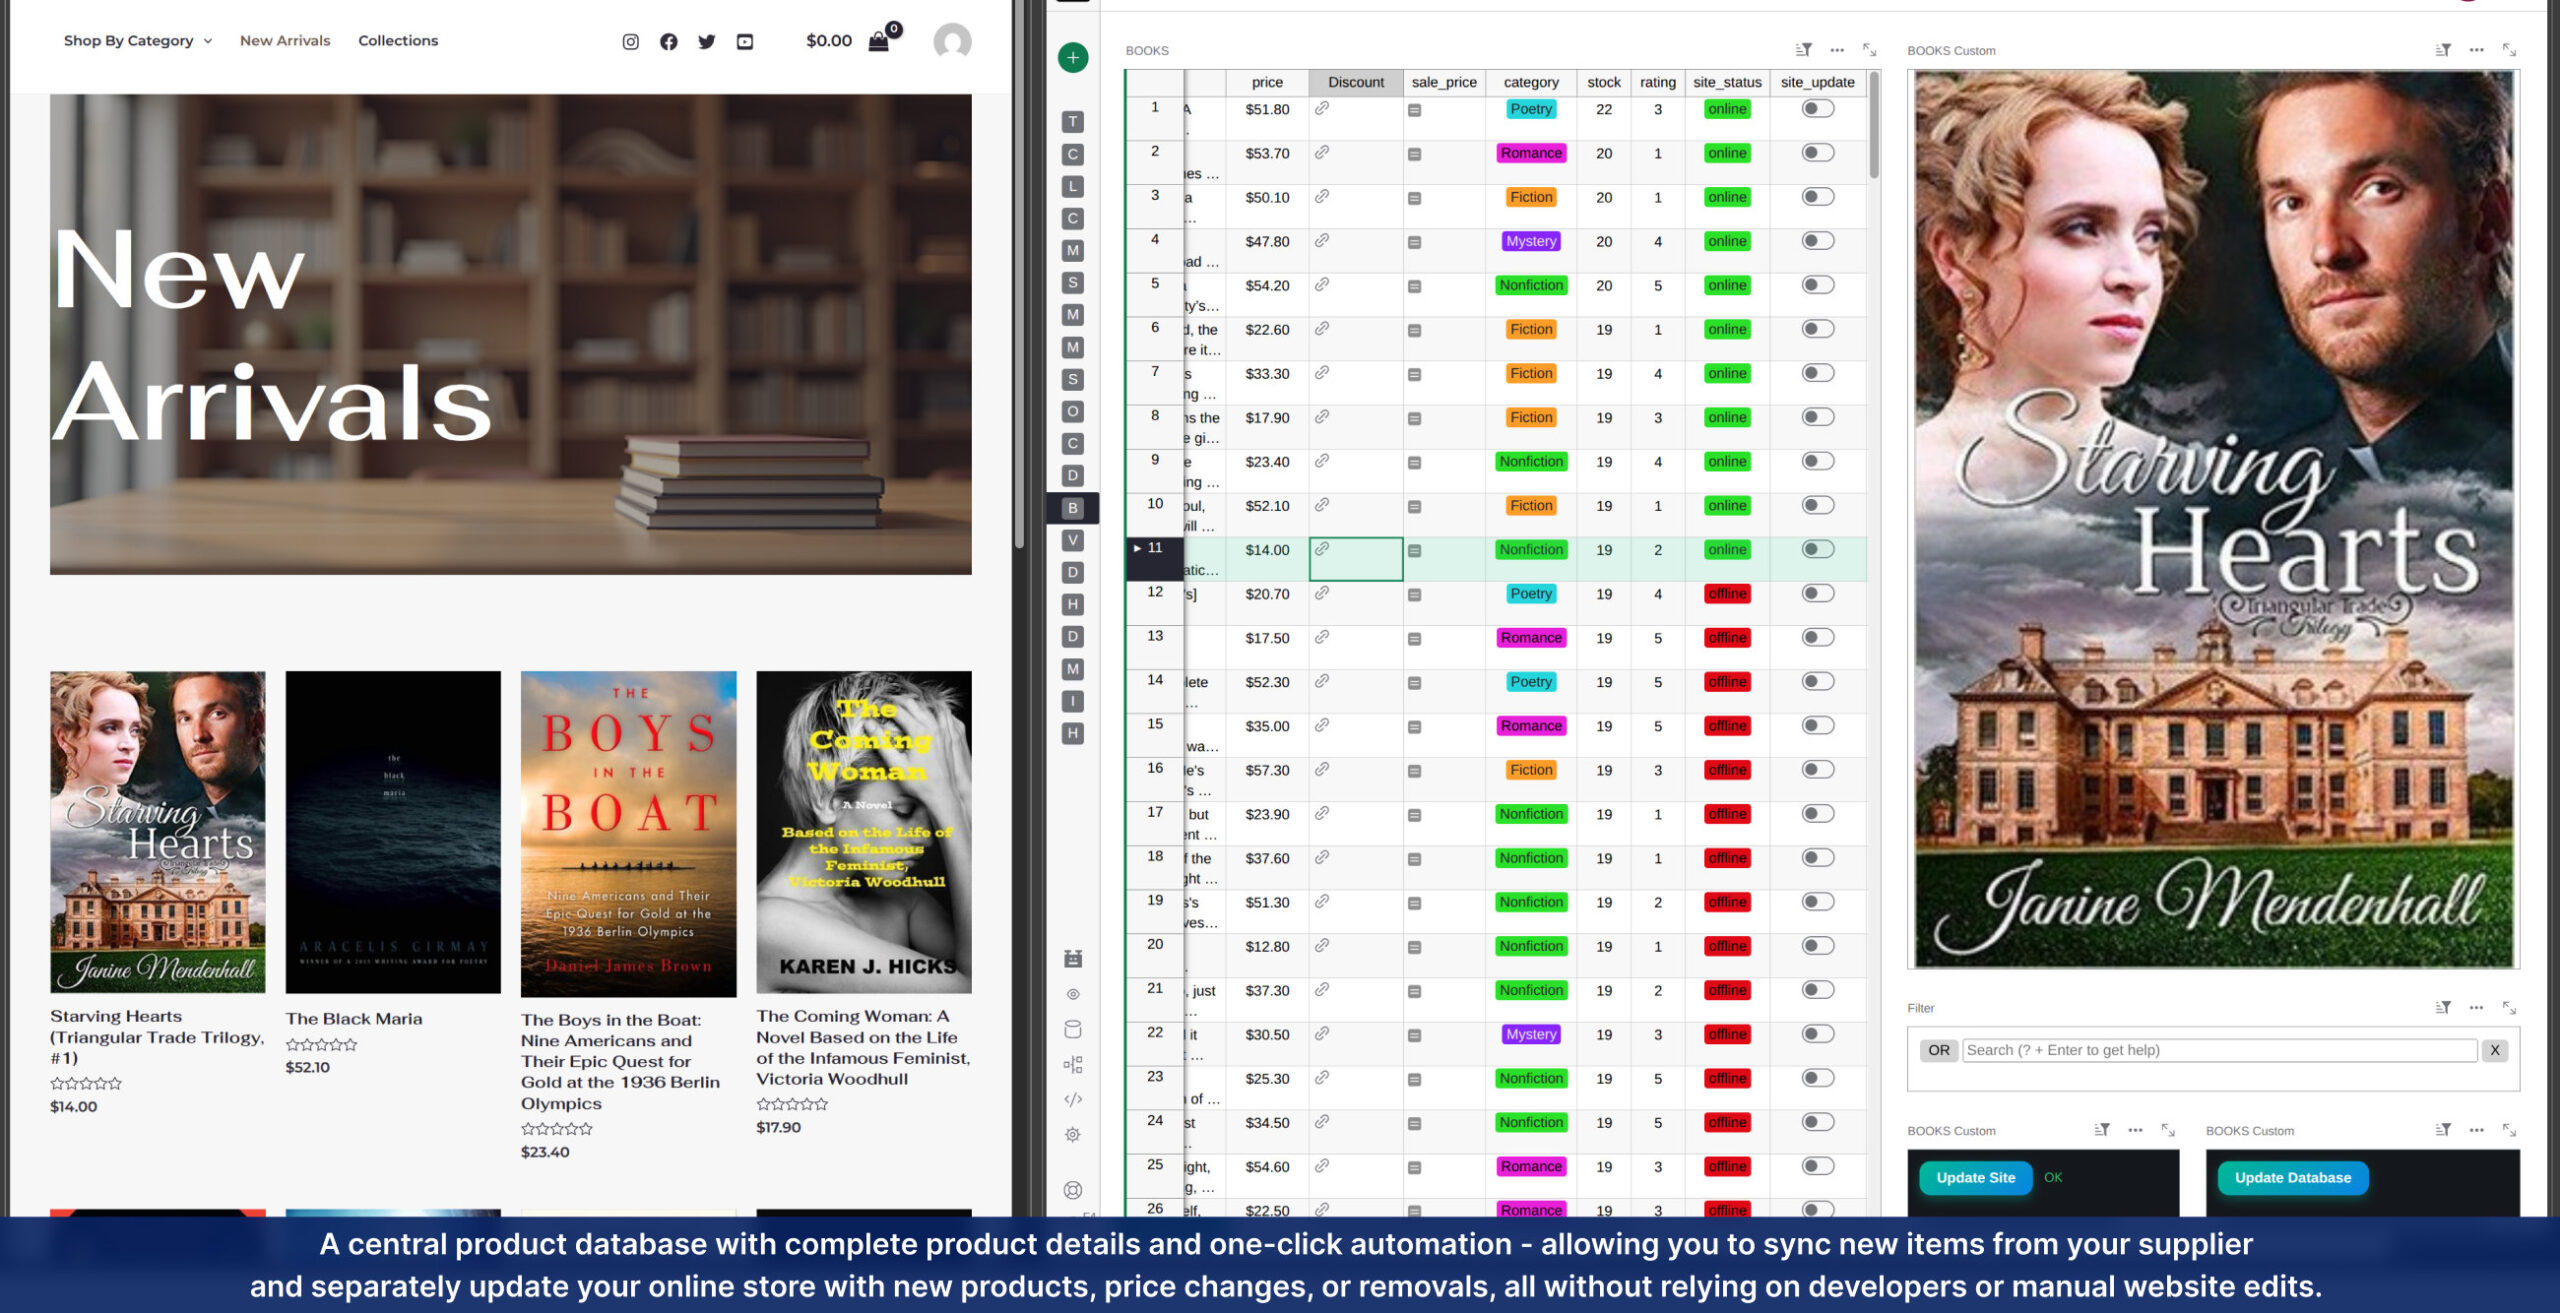Open the Collections menu item
Viewport: 2560px width, 1313px height.
[x=398, y=41]
